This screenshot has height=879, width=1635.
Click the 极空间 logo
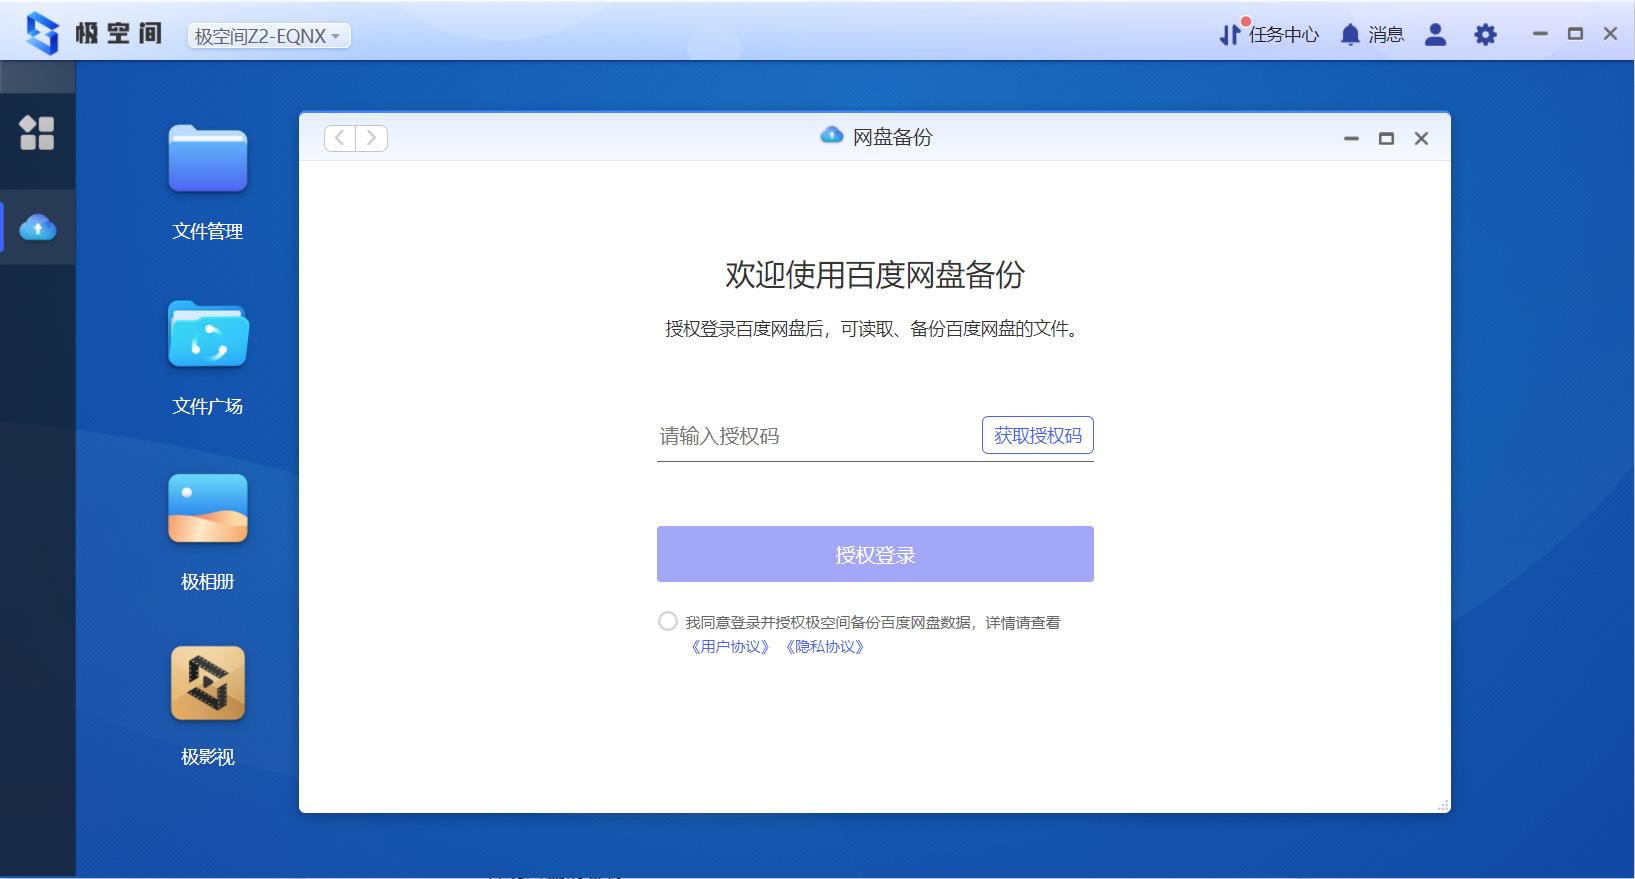pyautogui.click(x=93, y=33)
